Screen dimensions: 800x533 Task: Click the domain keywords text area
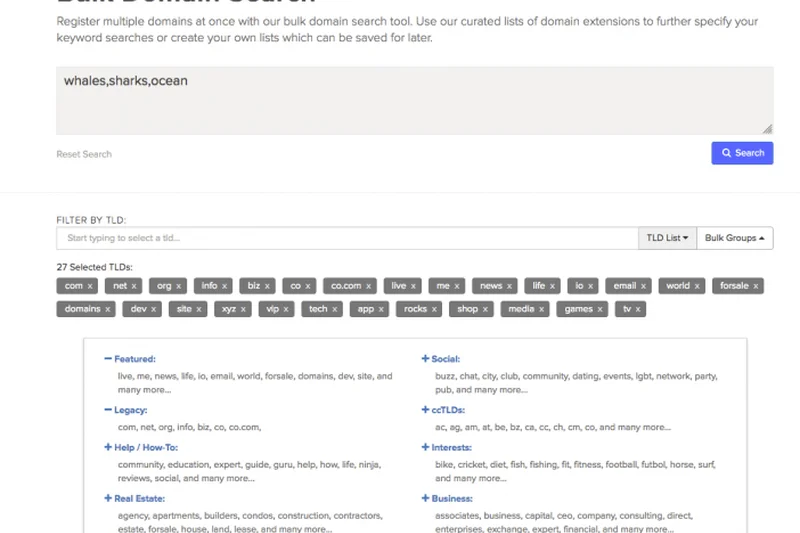[415, 100]
